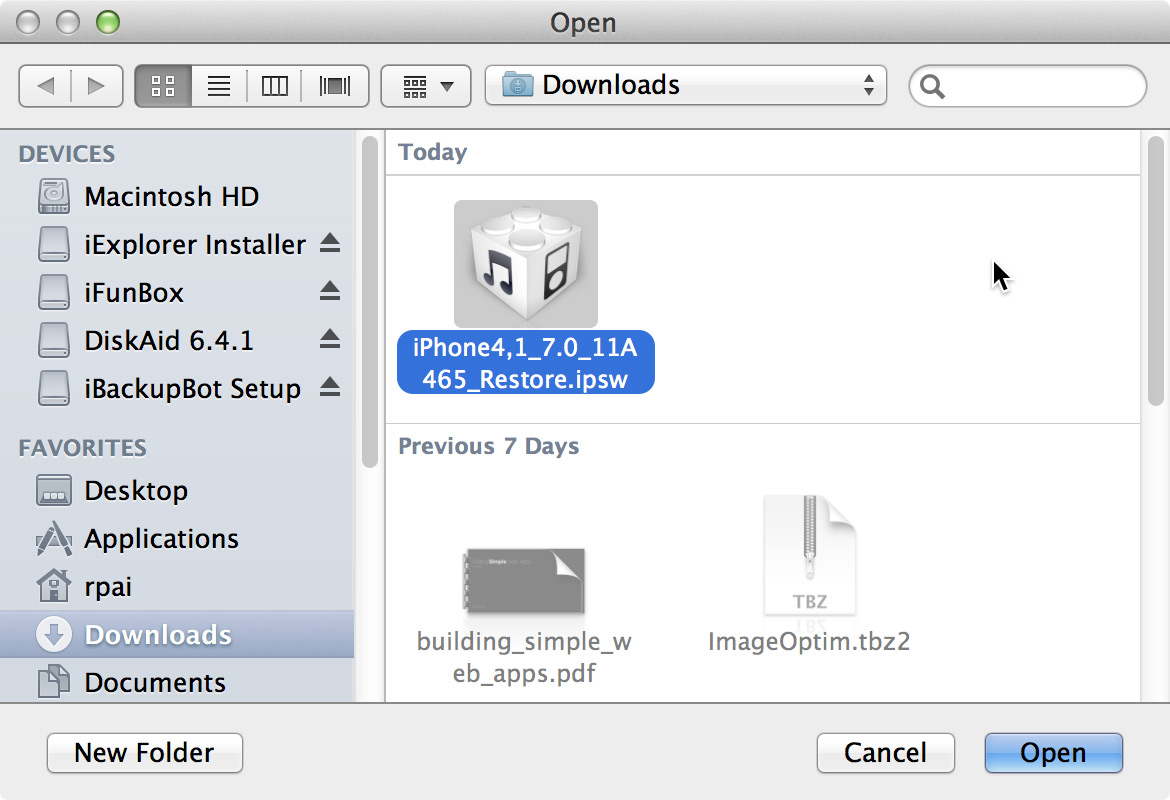Go forward with the right arrow

[x=96, y=86]
